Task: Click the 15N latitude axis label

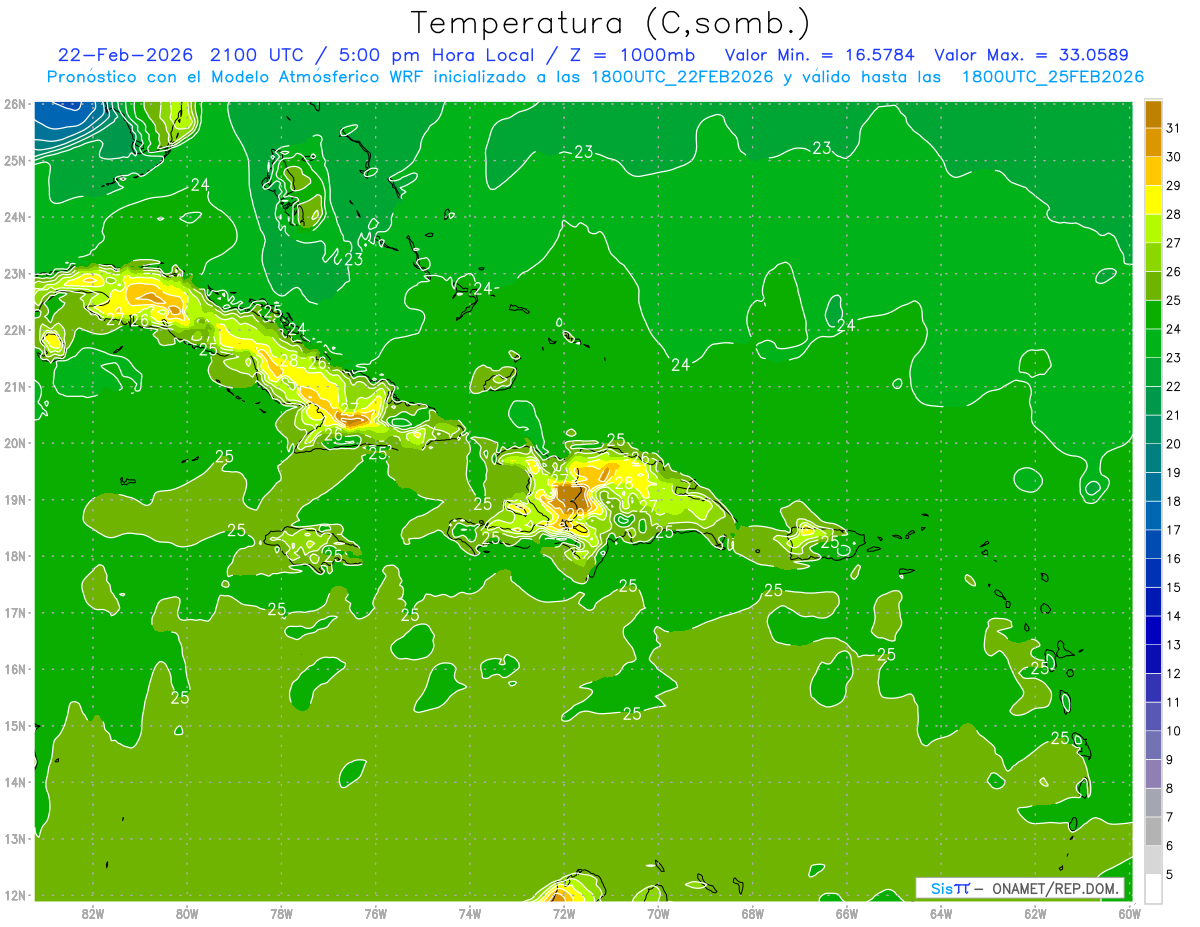Action: (x=14, y=726)
